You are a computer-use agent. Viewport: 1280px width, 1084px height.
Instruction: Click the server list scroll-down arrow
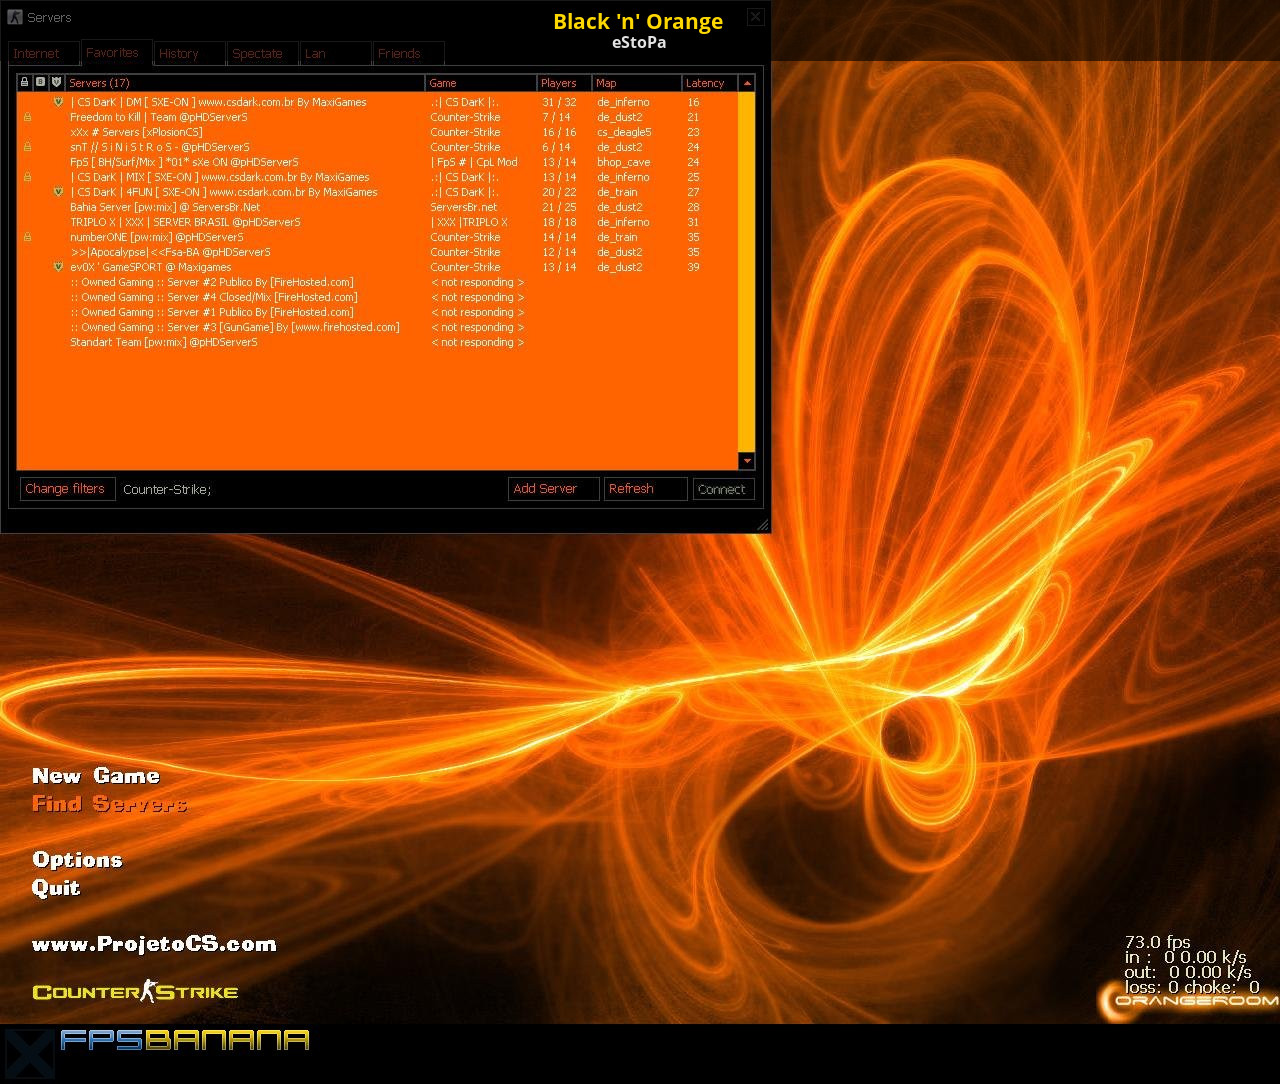click(x=747, y=461)
